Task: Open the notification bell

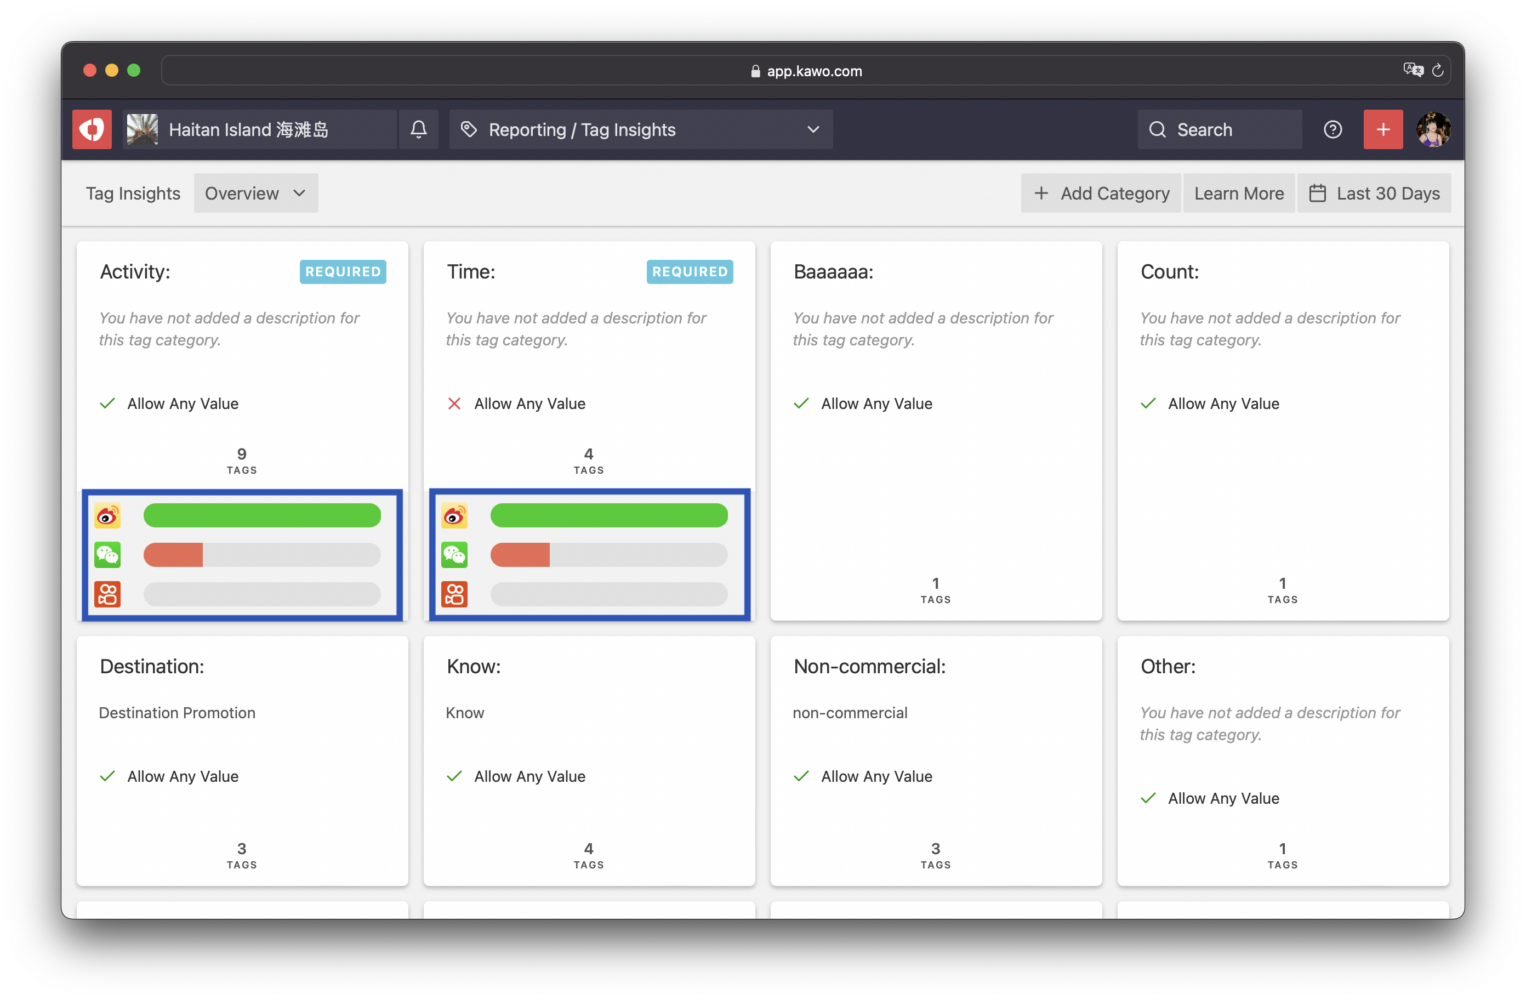Action: click(418, 129)
